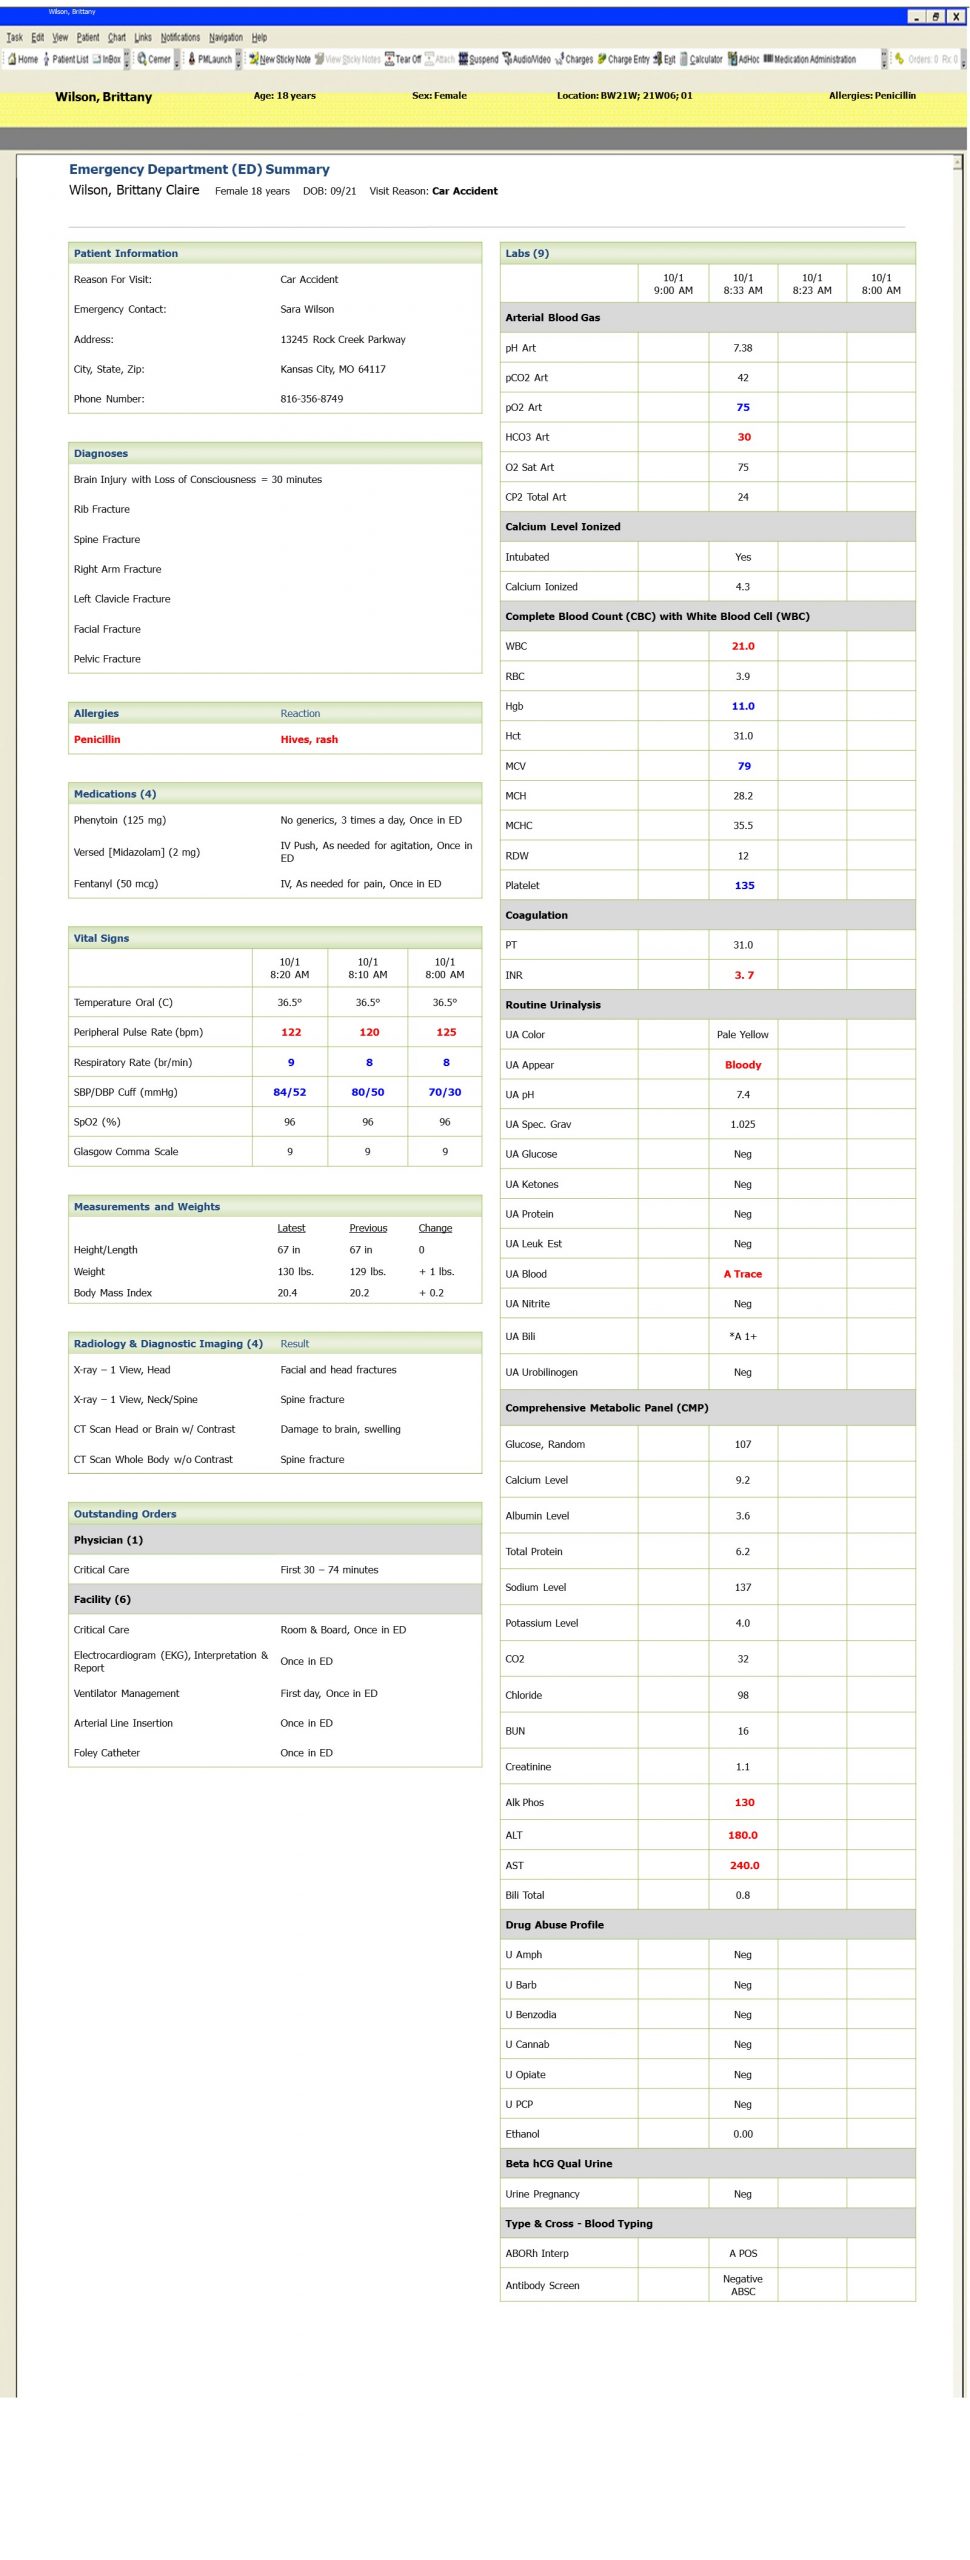Screen dimensions: 970x2560
Task: Open the Calculator tool
Action: 701,59
